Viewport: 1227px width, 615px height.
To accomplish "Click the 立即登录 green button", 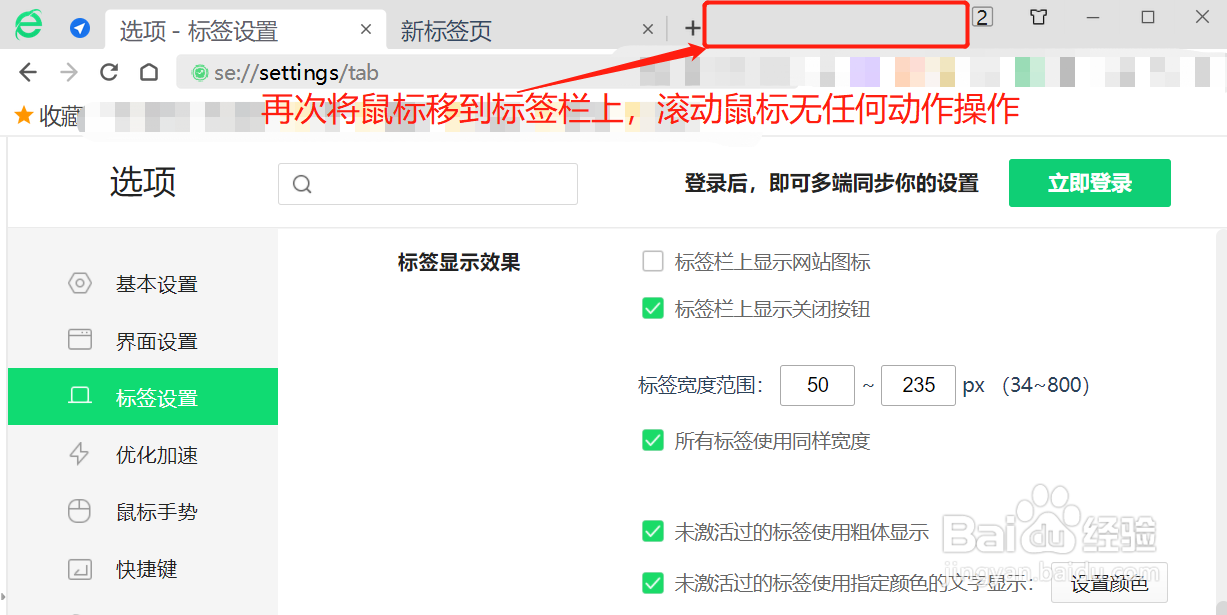I will (1089, 183).
